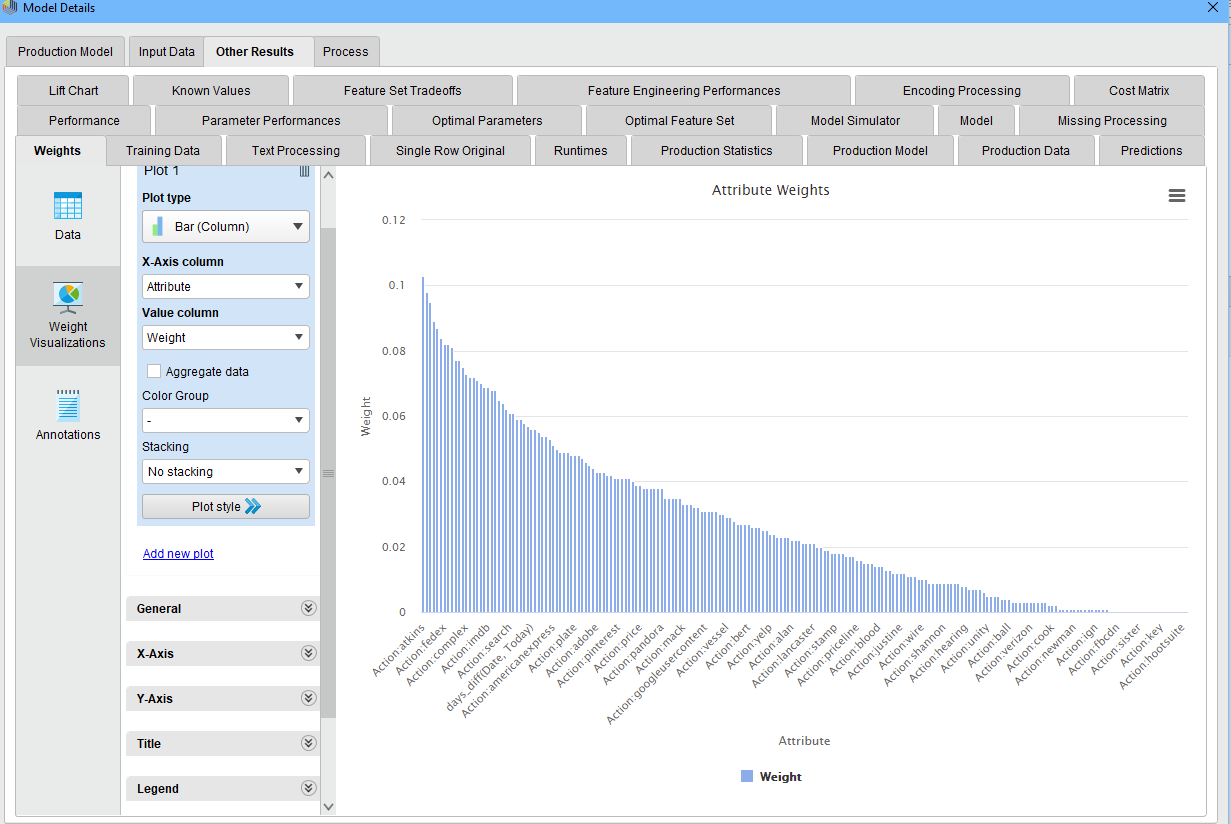
Task: Click the Weight legend color marker
Action: (x=747, y=776)
